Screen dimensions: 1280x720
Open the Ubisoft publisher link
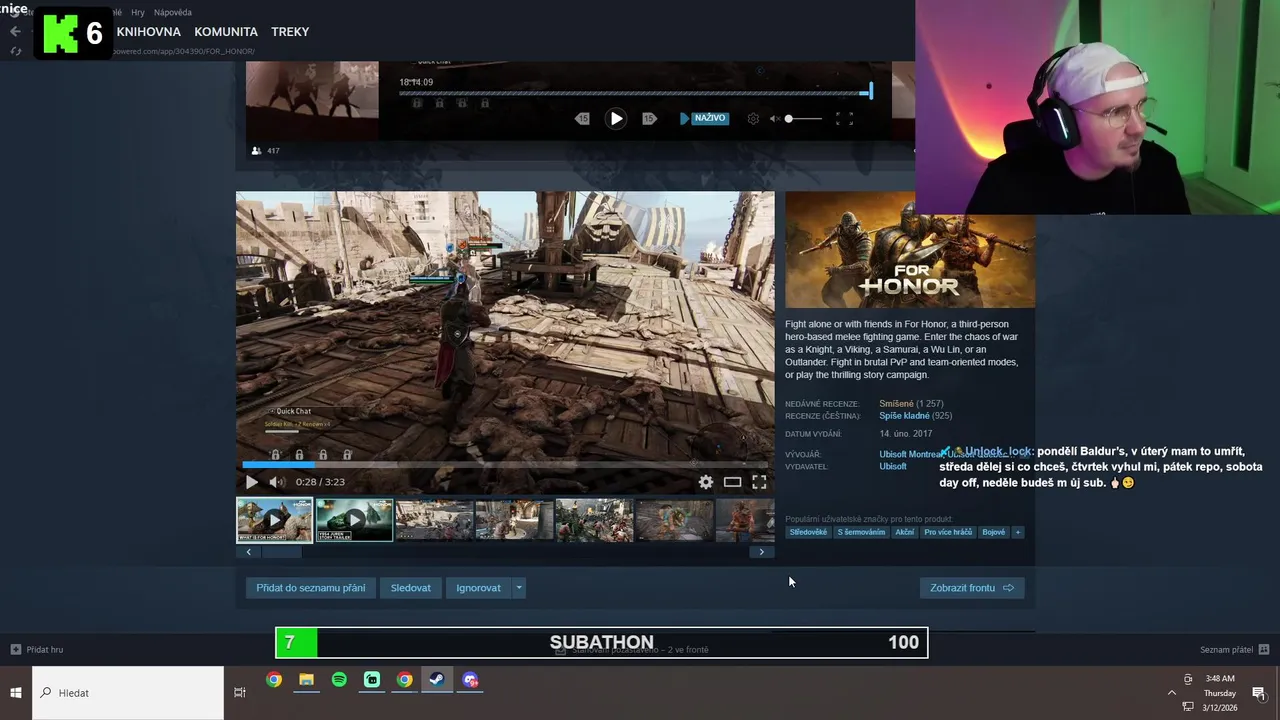[893, 466]
